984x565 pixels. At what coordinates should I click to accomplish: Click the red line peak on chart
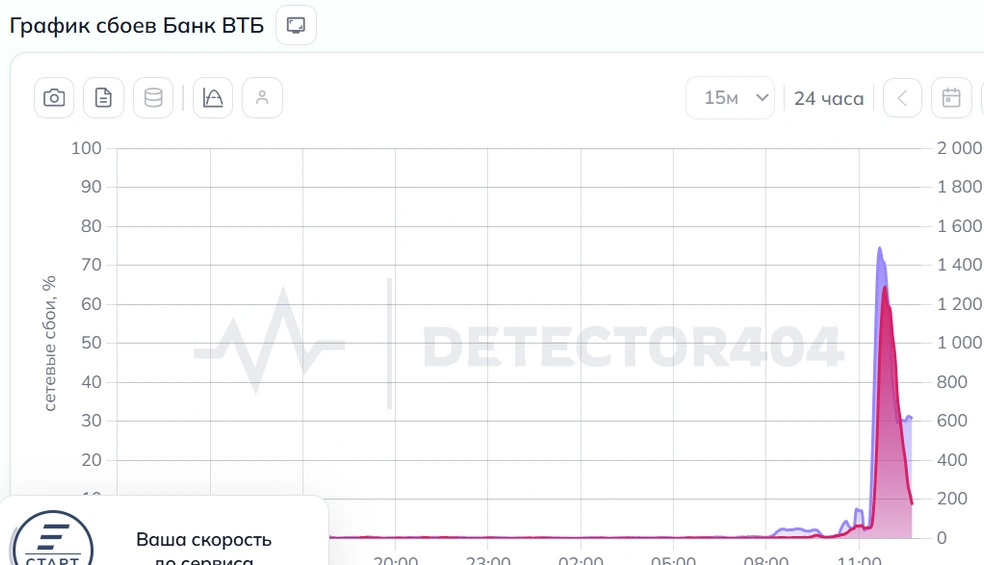click(x=885, y=288)
